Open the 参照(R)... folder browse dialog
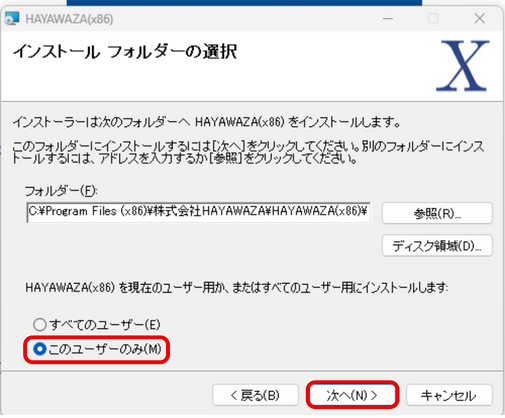This screenshot has height=418, width=505. (x=437, y=213)
